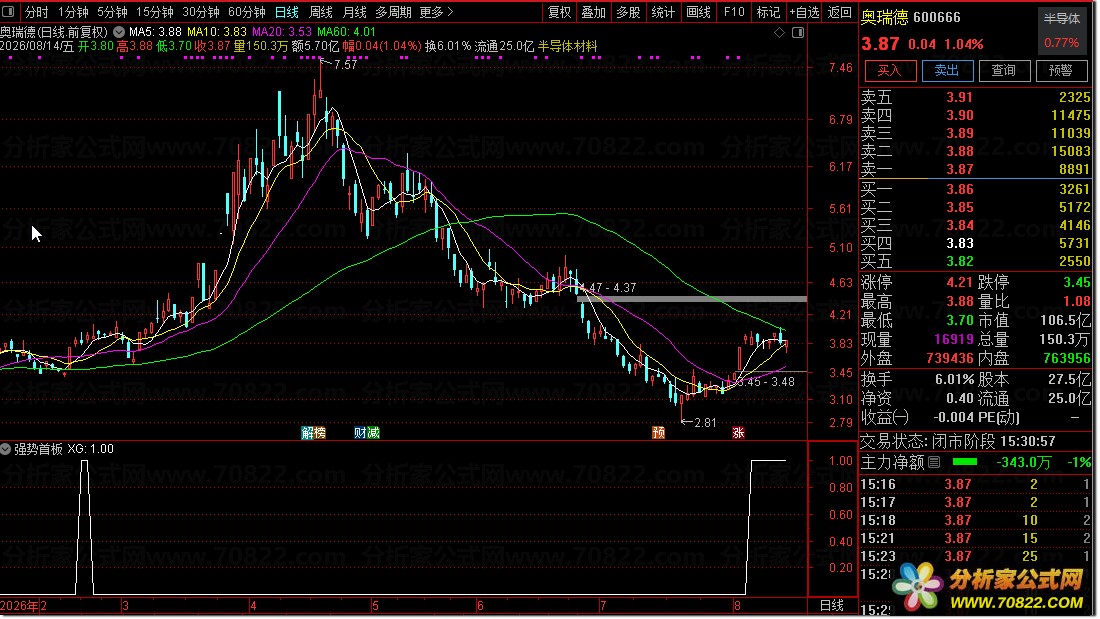
Task: Open the 半导体 sector box
Action: pyautogui.click(x=1061, y=31)
